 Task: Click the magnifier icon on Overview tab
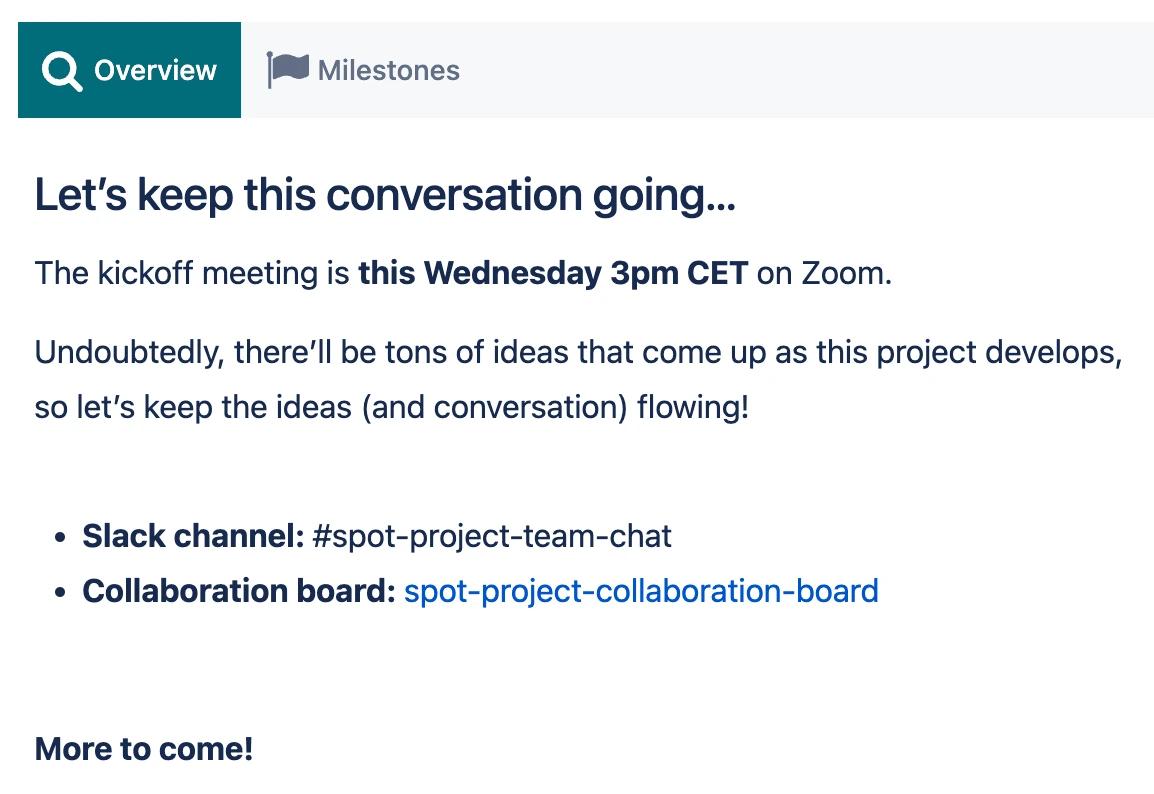click(62, 71)
